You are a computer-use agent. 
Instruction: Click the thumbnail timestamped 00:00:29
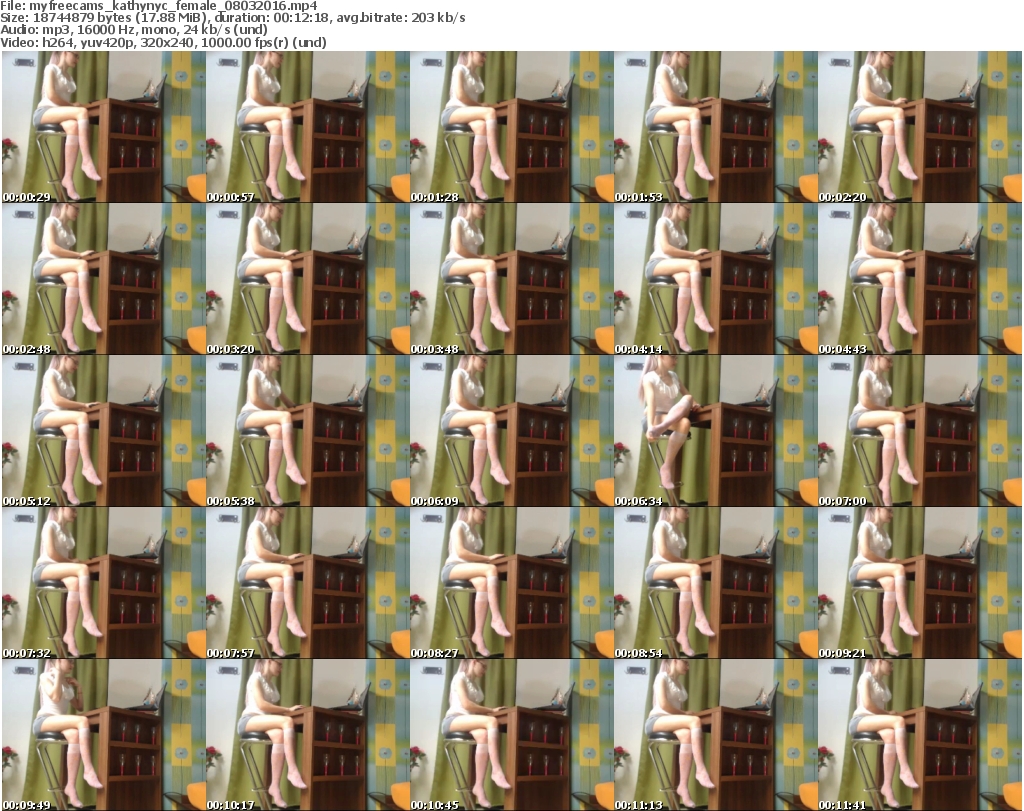click(x=102, y=127)
